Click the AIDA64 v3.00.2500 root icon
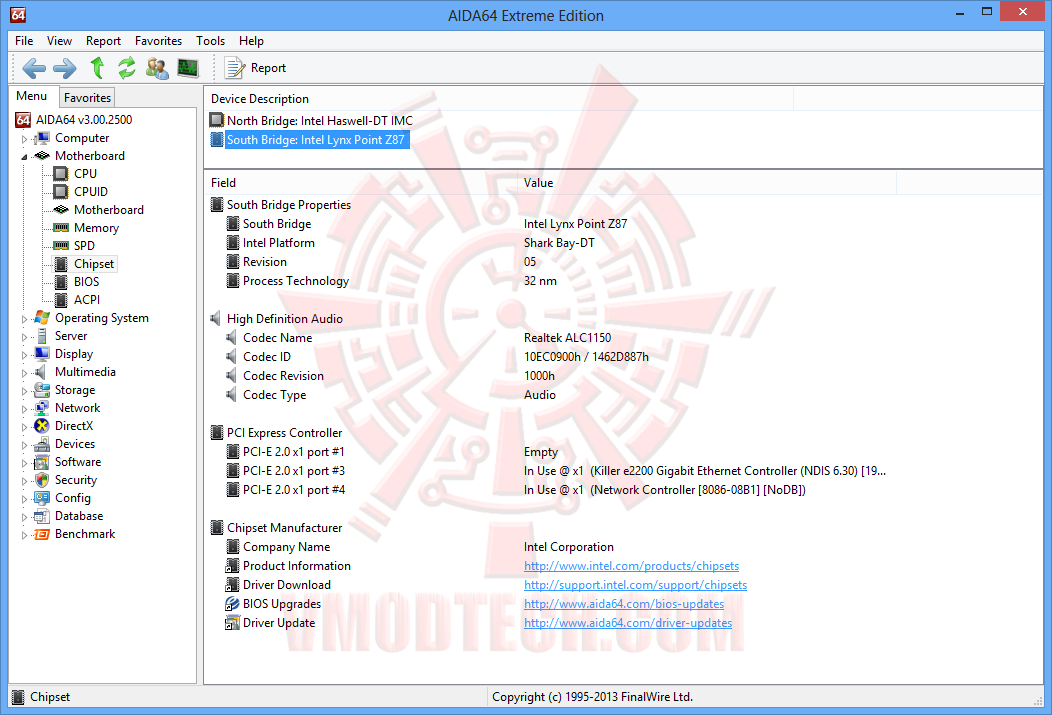This screenshot has height=715, width=1052. (23, 120)
